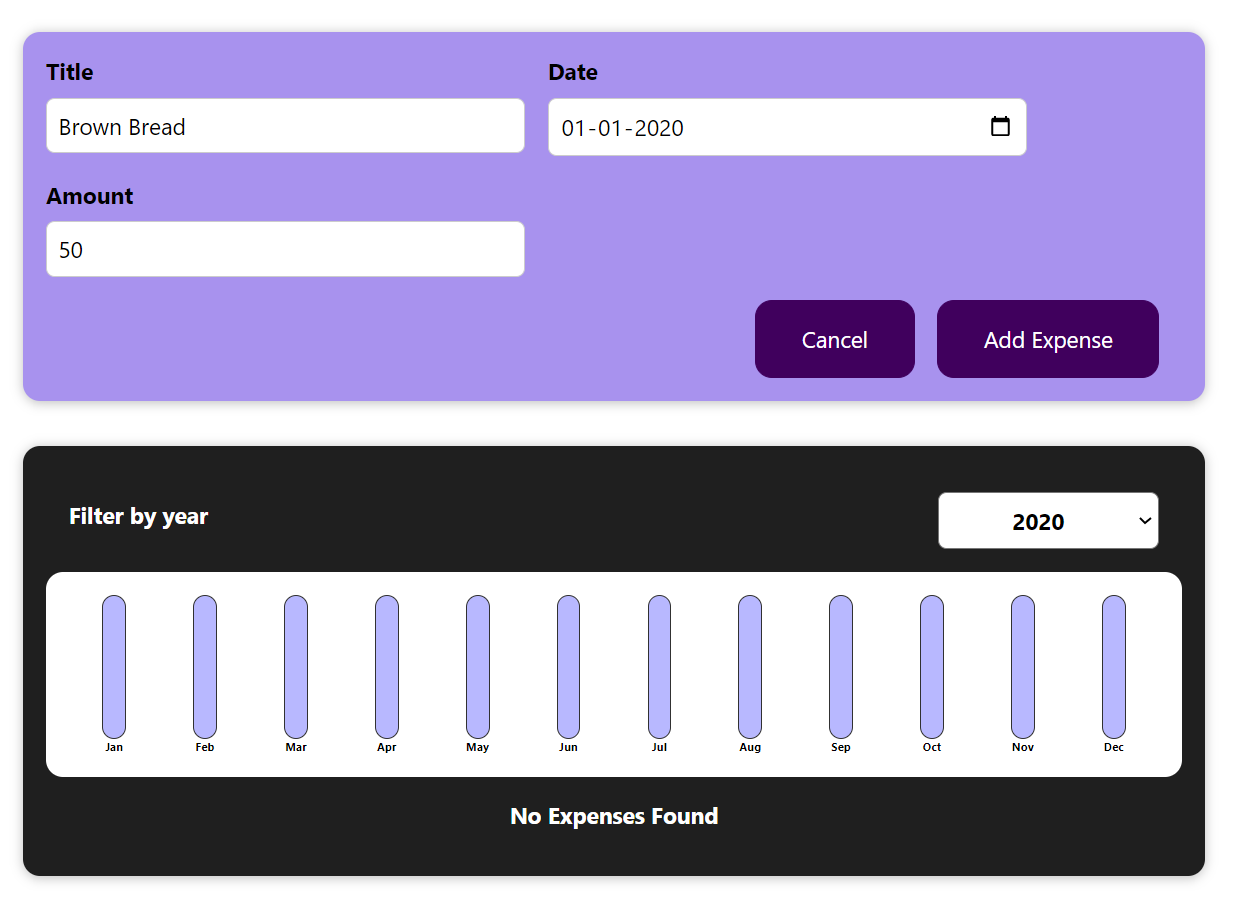This screenshot has height=897, width=1237.
Task: Click into the Title field showing Brown Bread
Action: [285, 126]
